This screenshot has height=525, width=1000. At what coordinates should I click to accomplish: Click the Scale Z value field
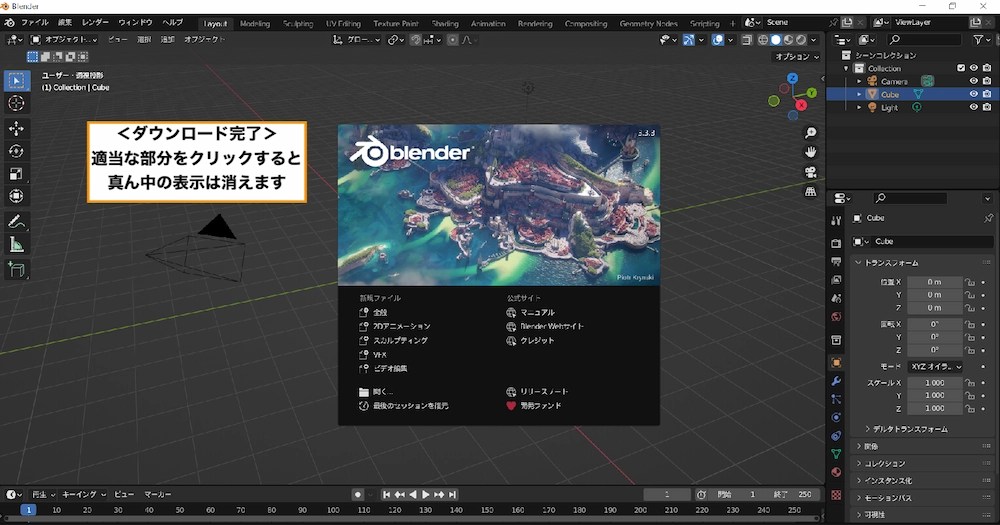pos(934,408)
